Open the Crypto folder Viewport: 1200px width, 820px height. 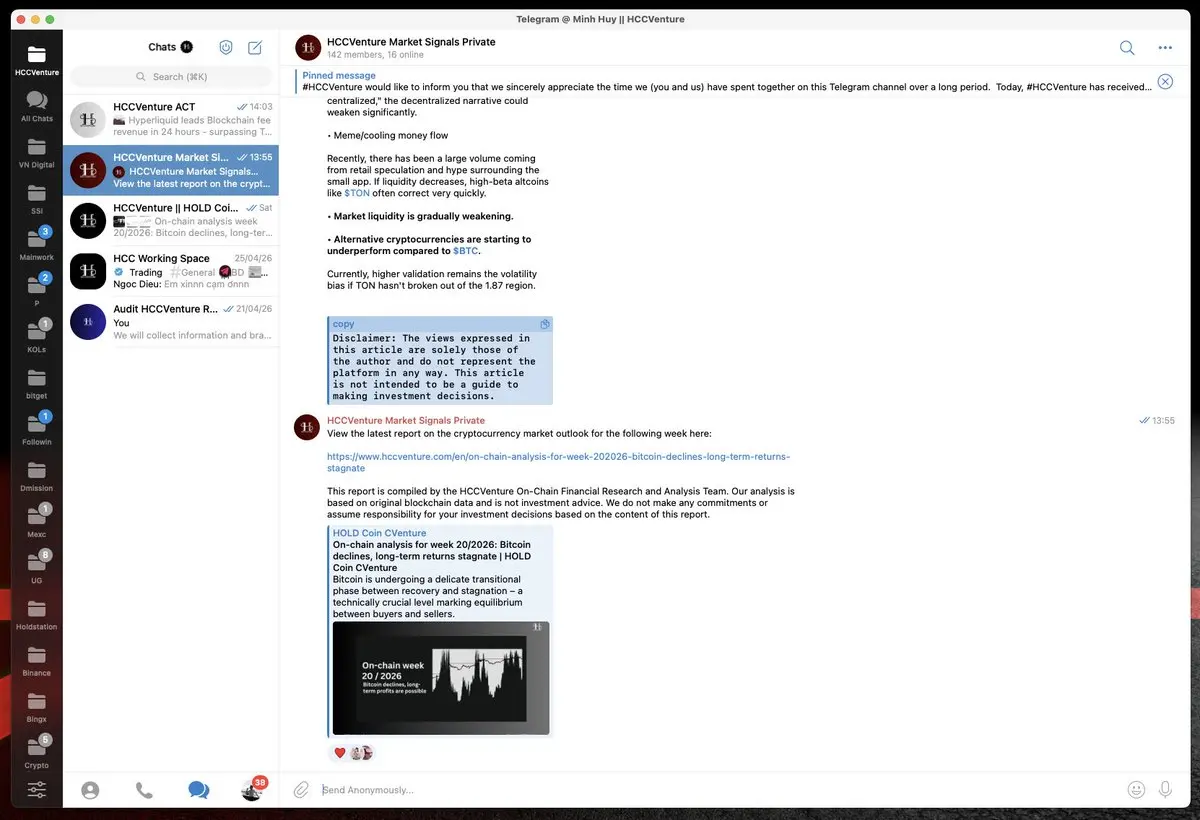(x=37, y=752)
